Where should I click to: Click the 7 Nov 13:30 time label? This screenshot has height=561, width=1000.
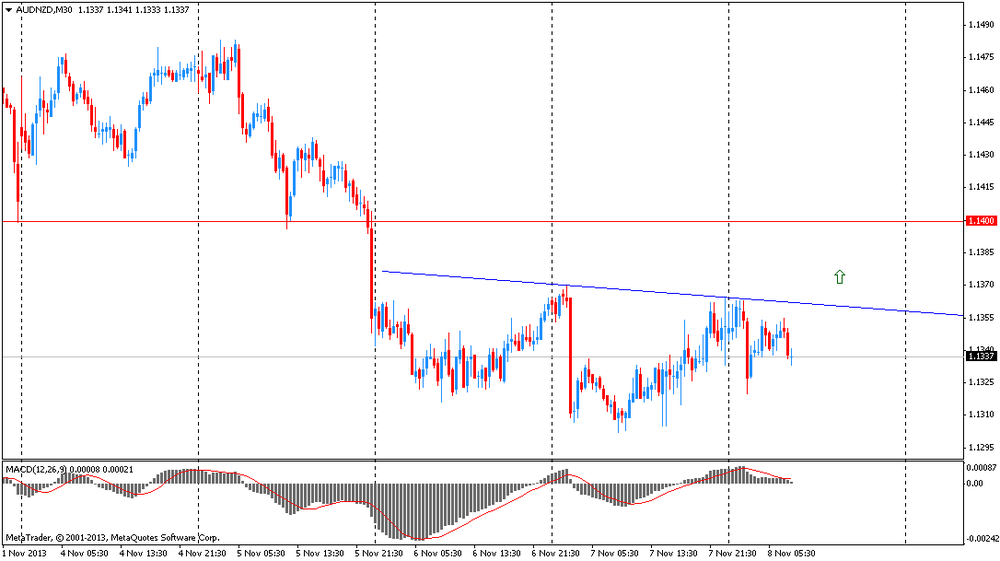pos(673,553)
